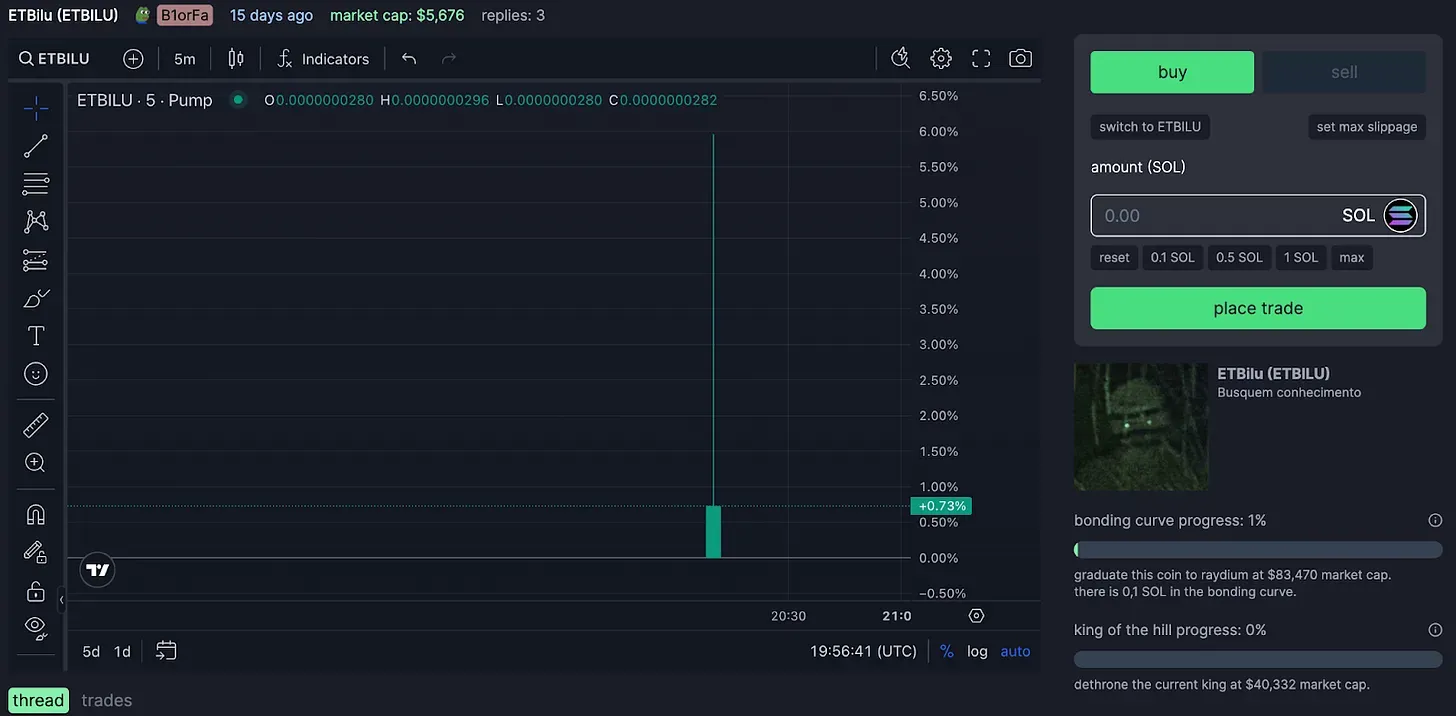Select the 5d date range
Viewport: 1456px width, 716px height.
91,651
